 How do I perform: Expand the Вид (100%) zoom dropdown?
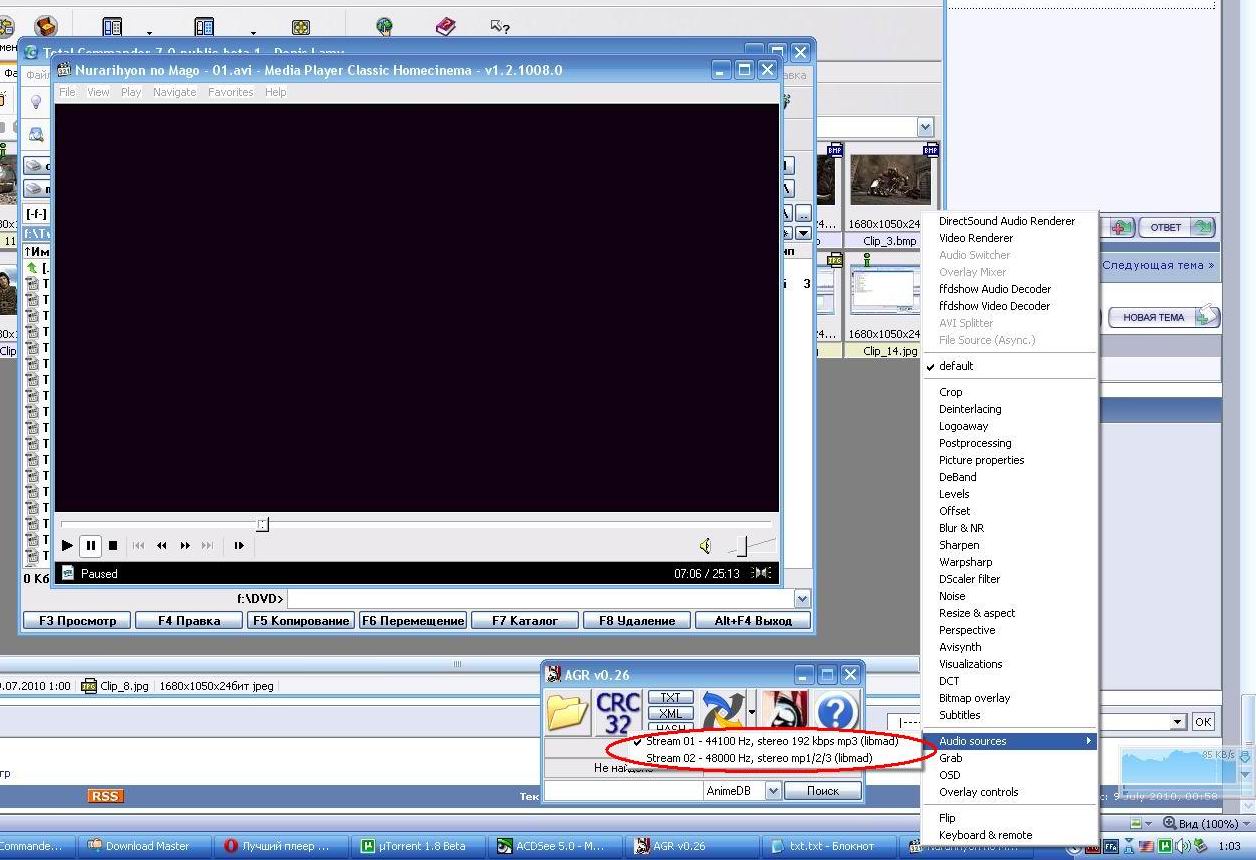coord(1245,824)
